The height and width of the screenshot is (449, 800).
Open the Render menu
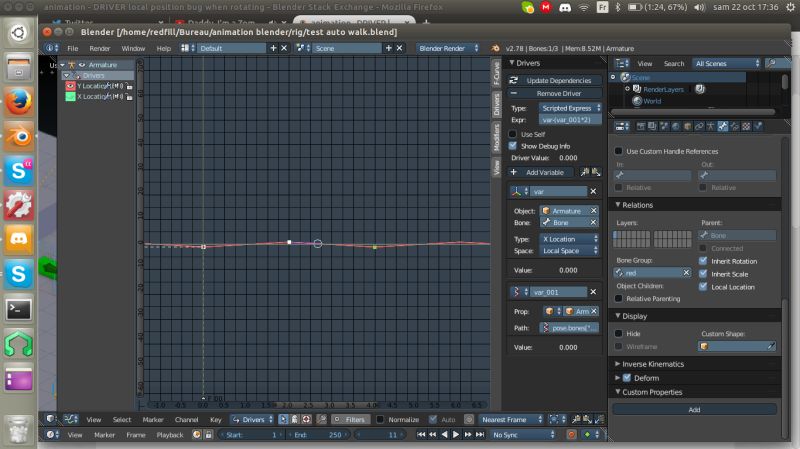[x=99, y=48]
